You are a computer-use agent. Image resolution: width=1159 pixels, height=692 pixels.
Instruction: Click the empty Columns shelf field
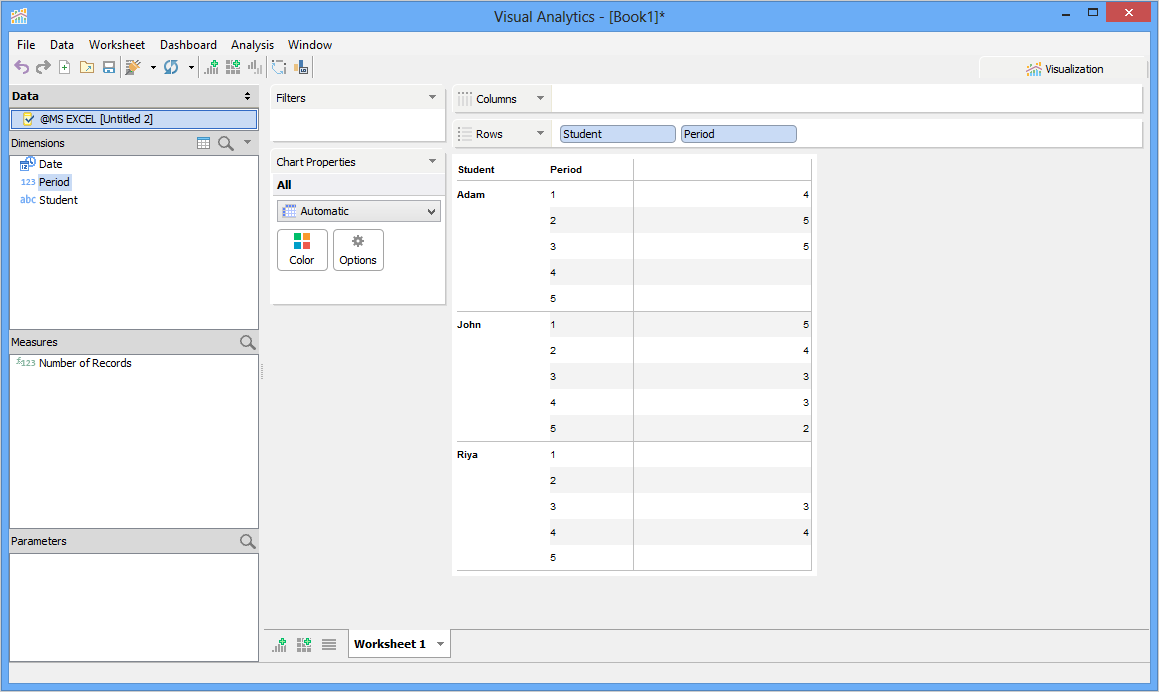(x=846, y=98)
